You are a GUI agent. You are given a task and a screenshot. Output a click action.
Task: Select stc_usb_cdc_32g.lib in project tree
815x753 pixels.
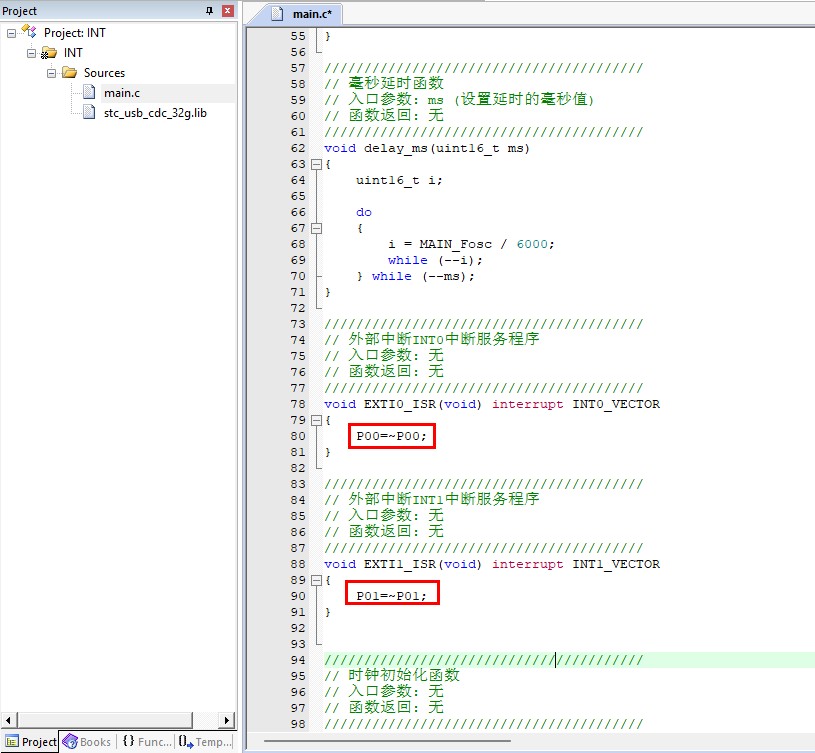point(155,113)
